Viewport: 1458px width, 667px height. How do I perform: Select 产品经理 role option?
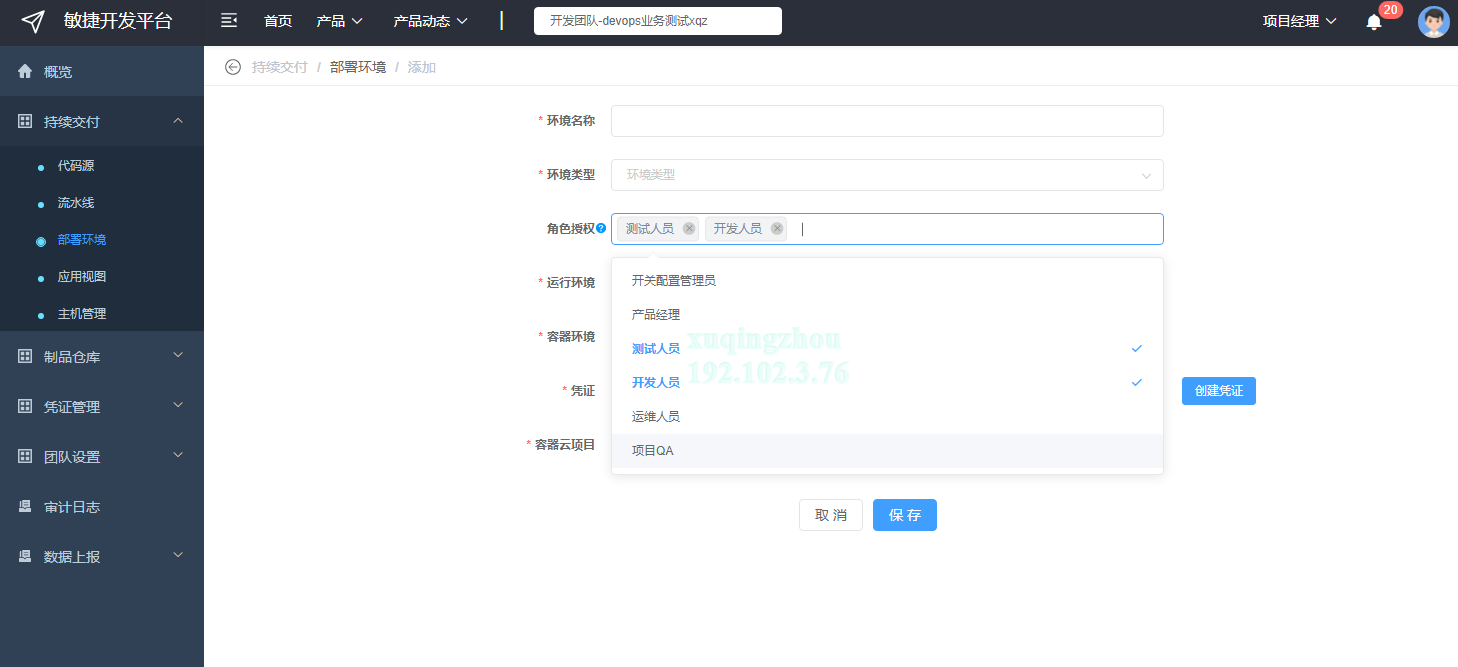[x=887, y=315]
